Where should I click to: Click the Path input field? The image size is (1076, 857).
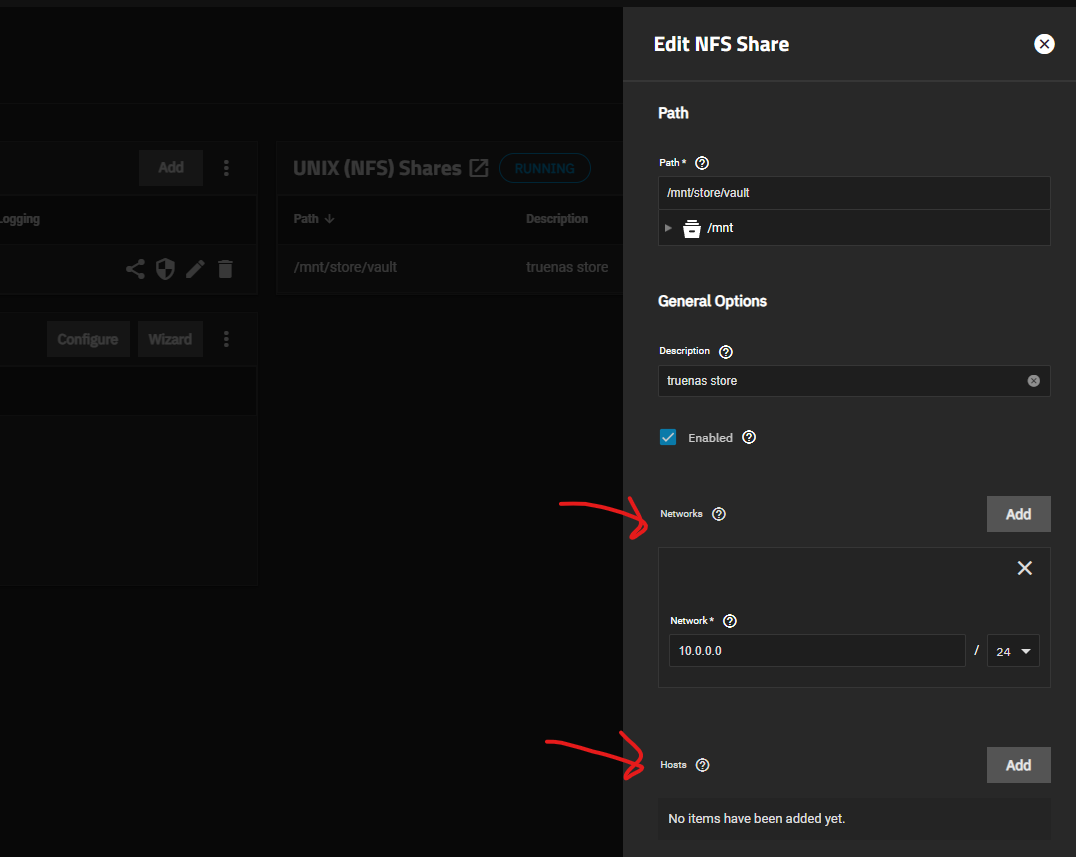click(x=853, y=193)
